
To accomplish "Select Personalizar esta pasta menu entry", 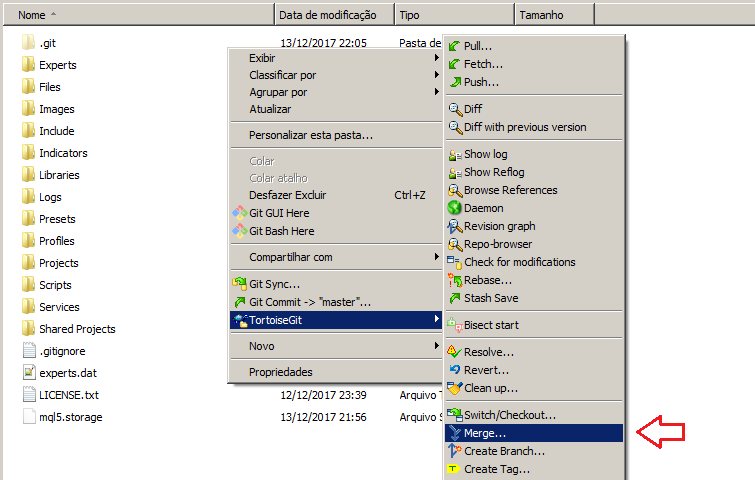I will pyautogui.click(x=311, y=135).
